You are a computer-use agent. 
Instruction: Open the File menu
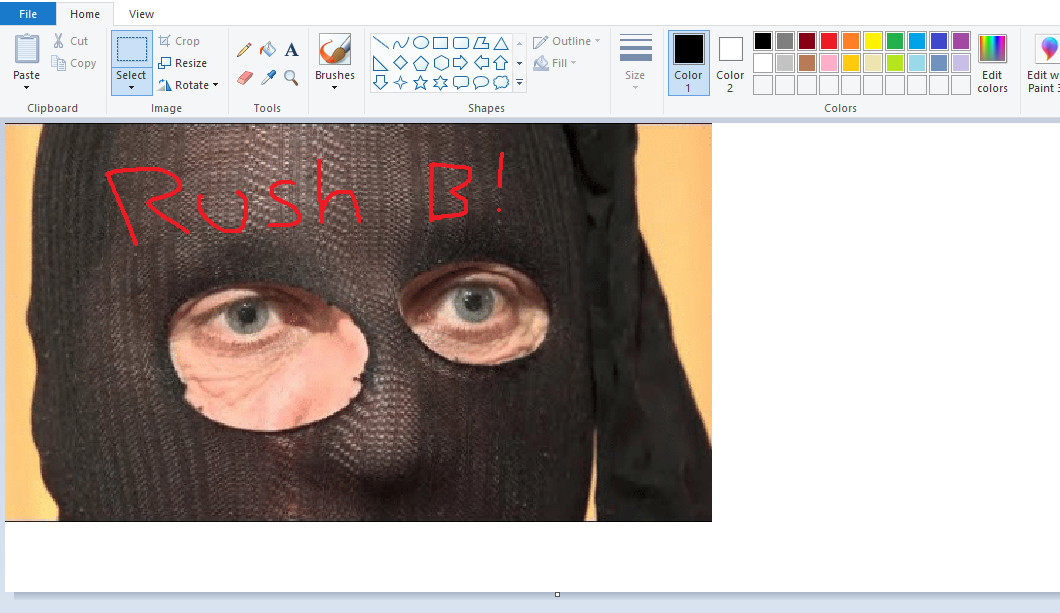pyautogui.click(x=28, y=14)
